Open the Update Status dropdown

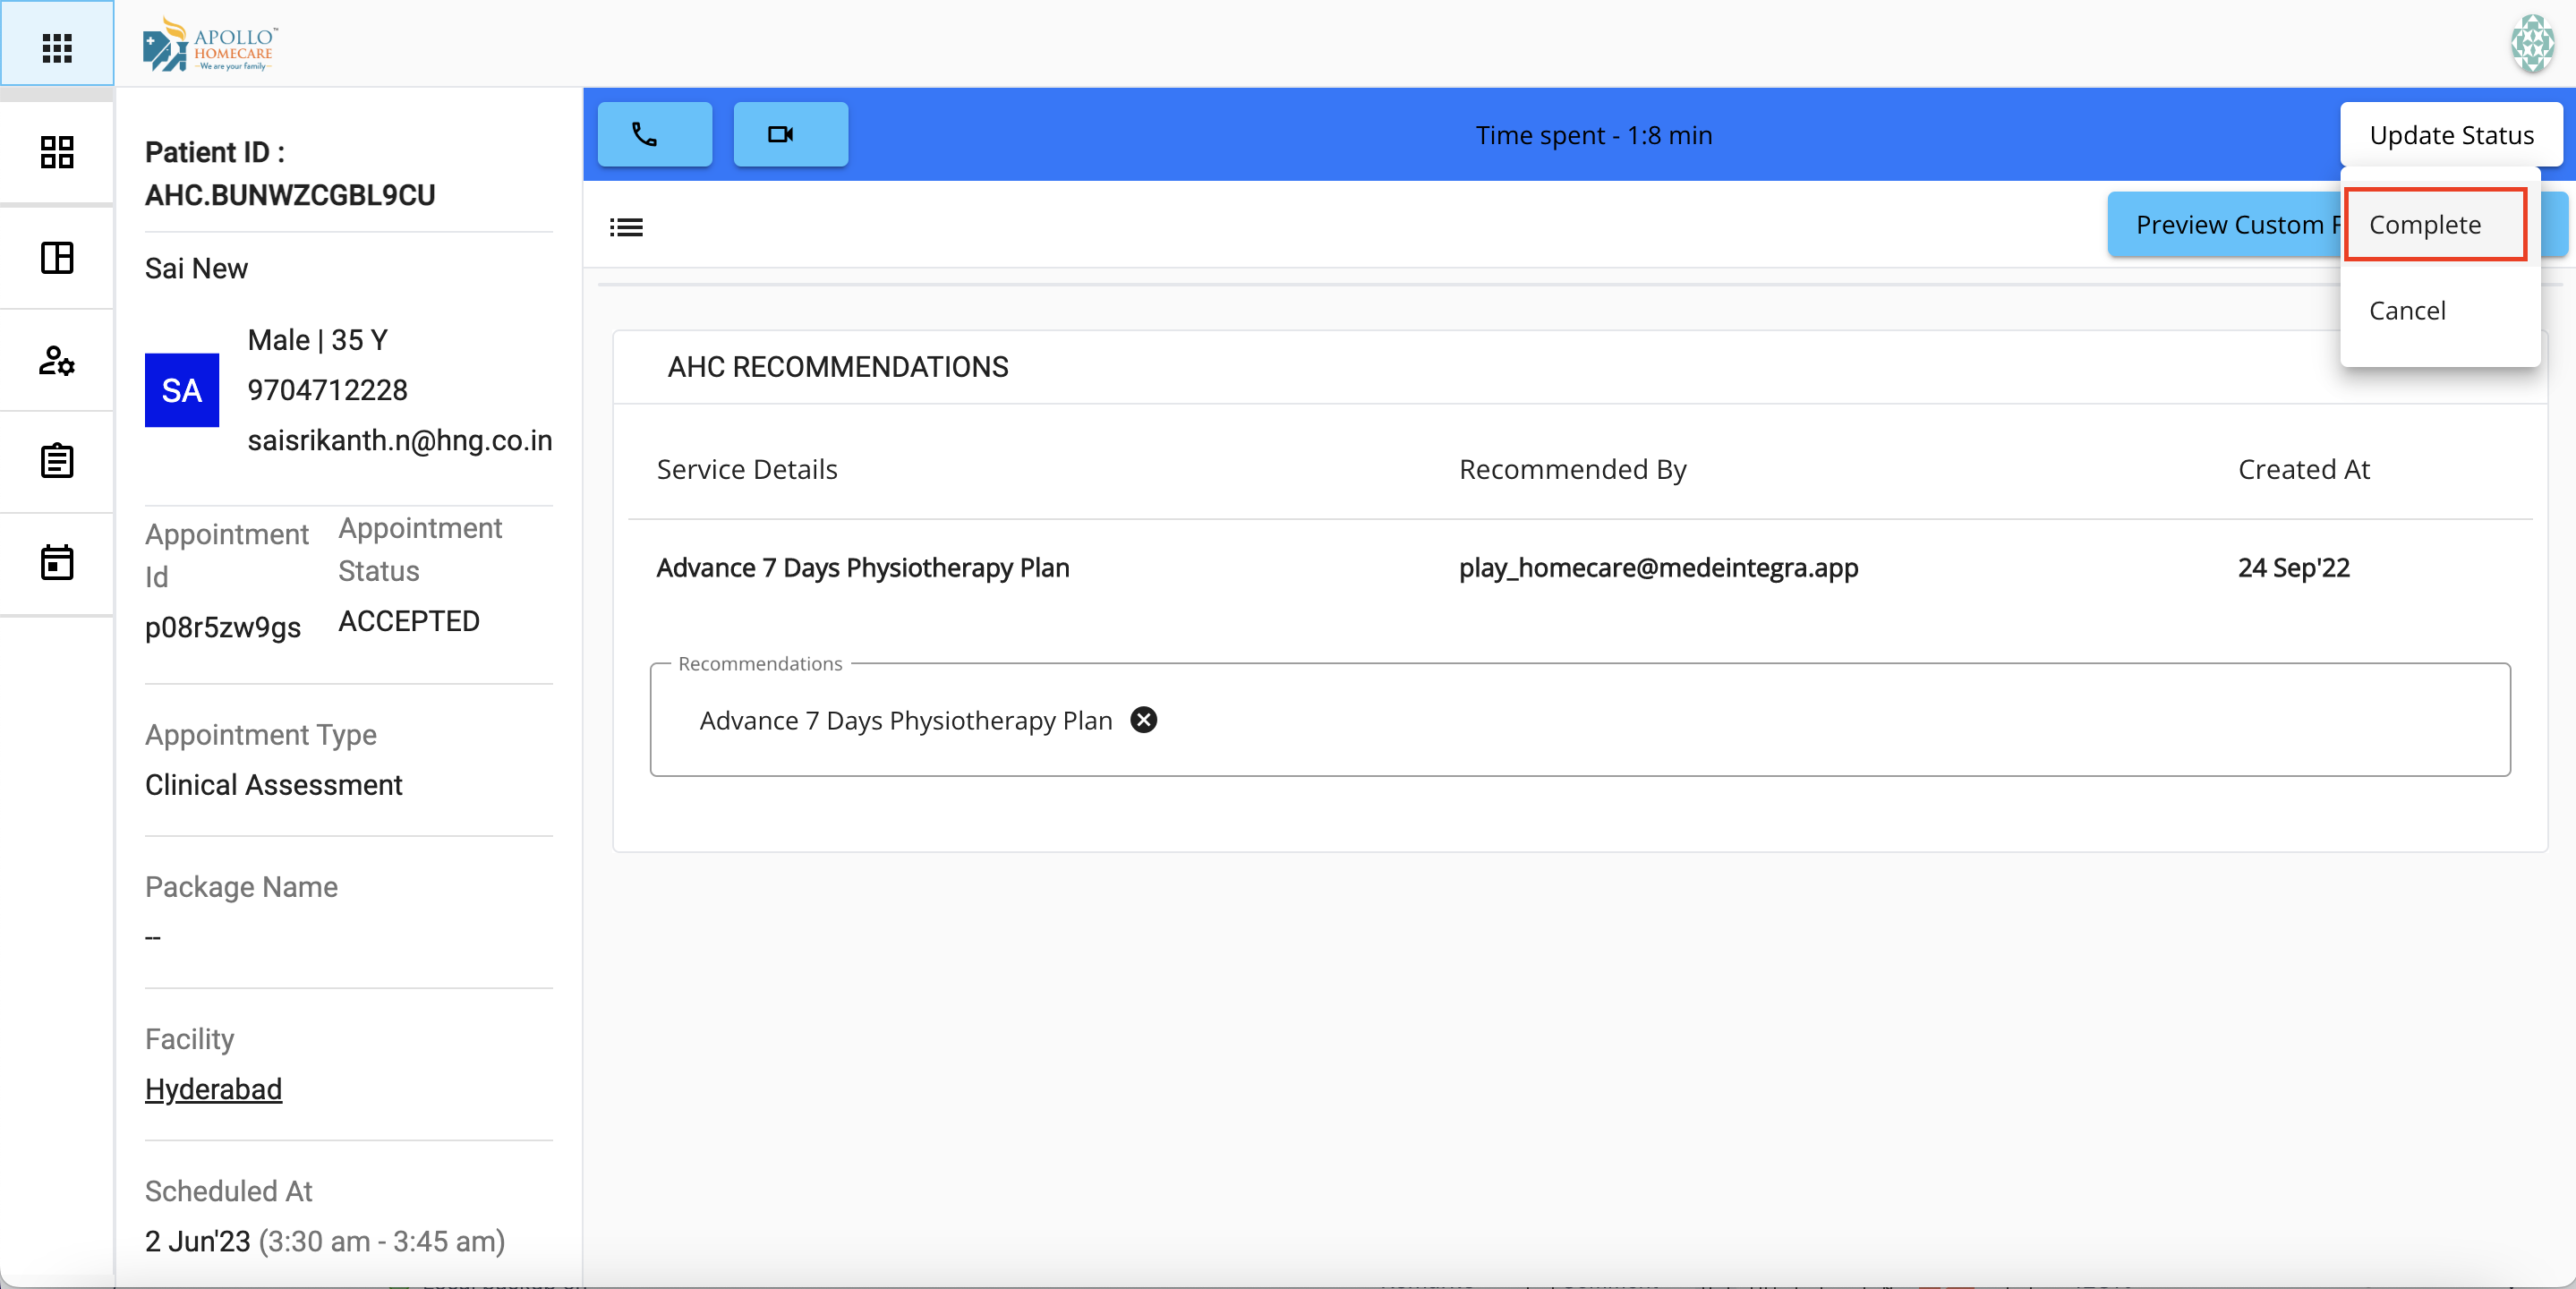click(x=2451, y=134)
